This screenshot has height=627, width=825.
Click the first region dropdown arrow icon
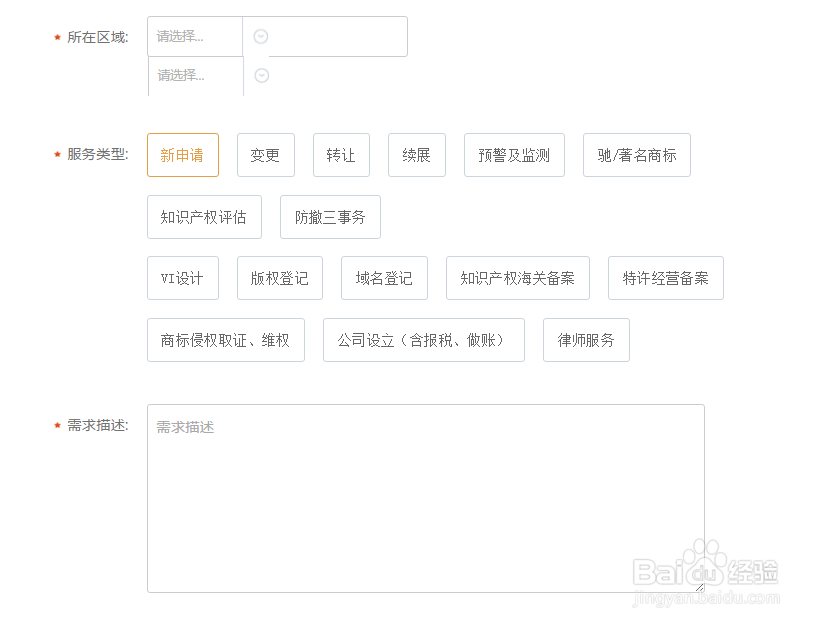261,36
